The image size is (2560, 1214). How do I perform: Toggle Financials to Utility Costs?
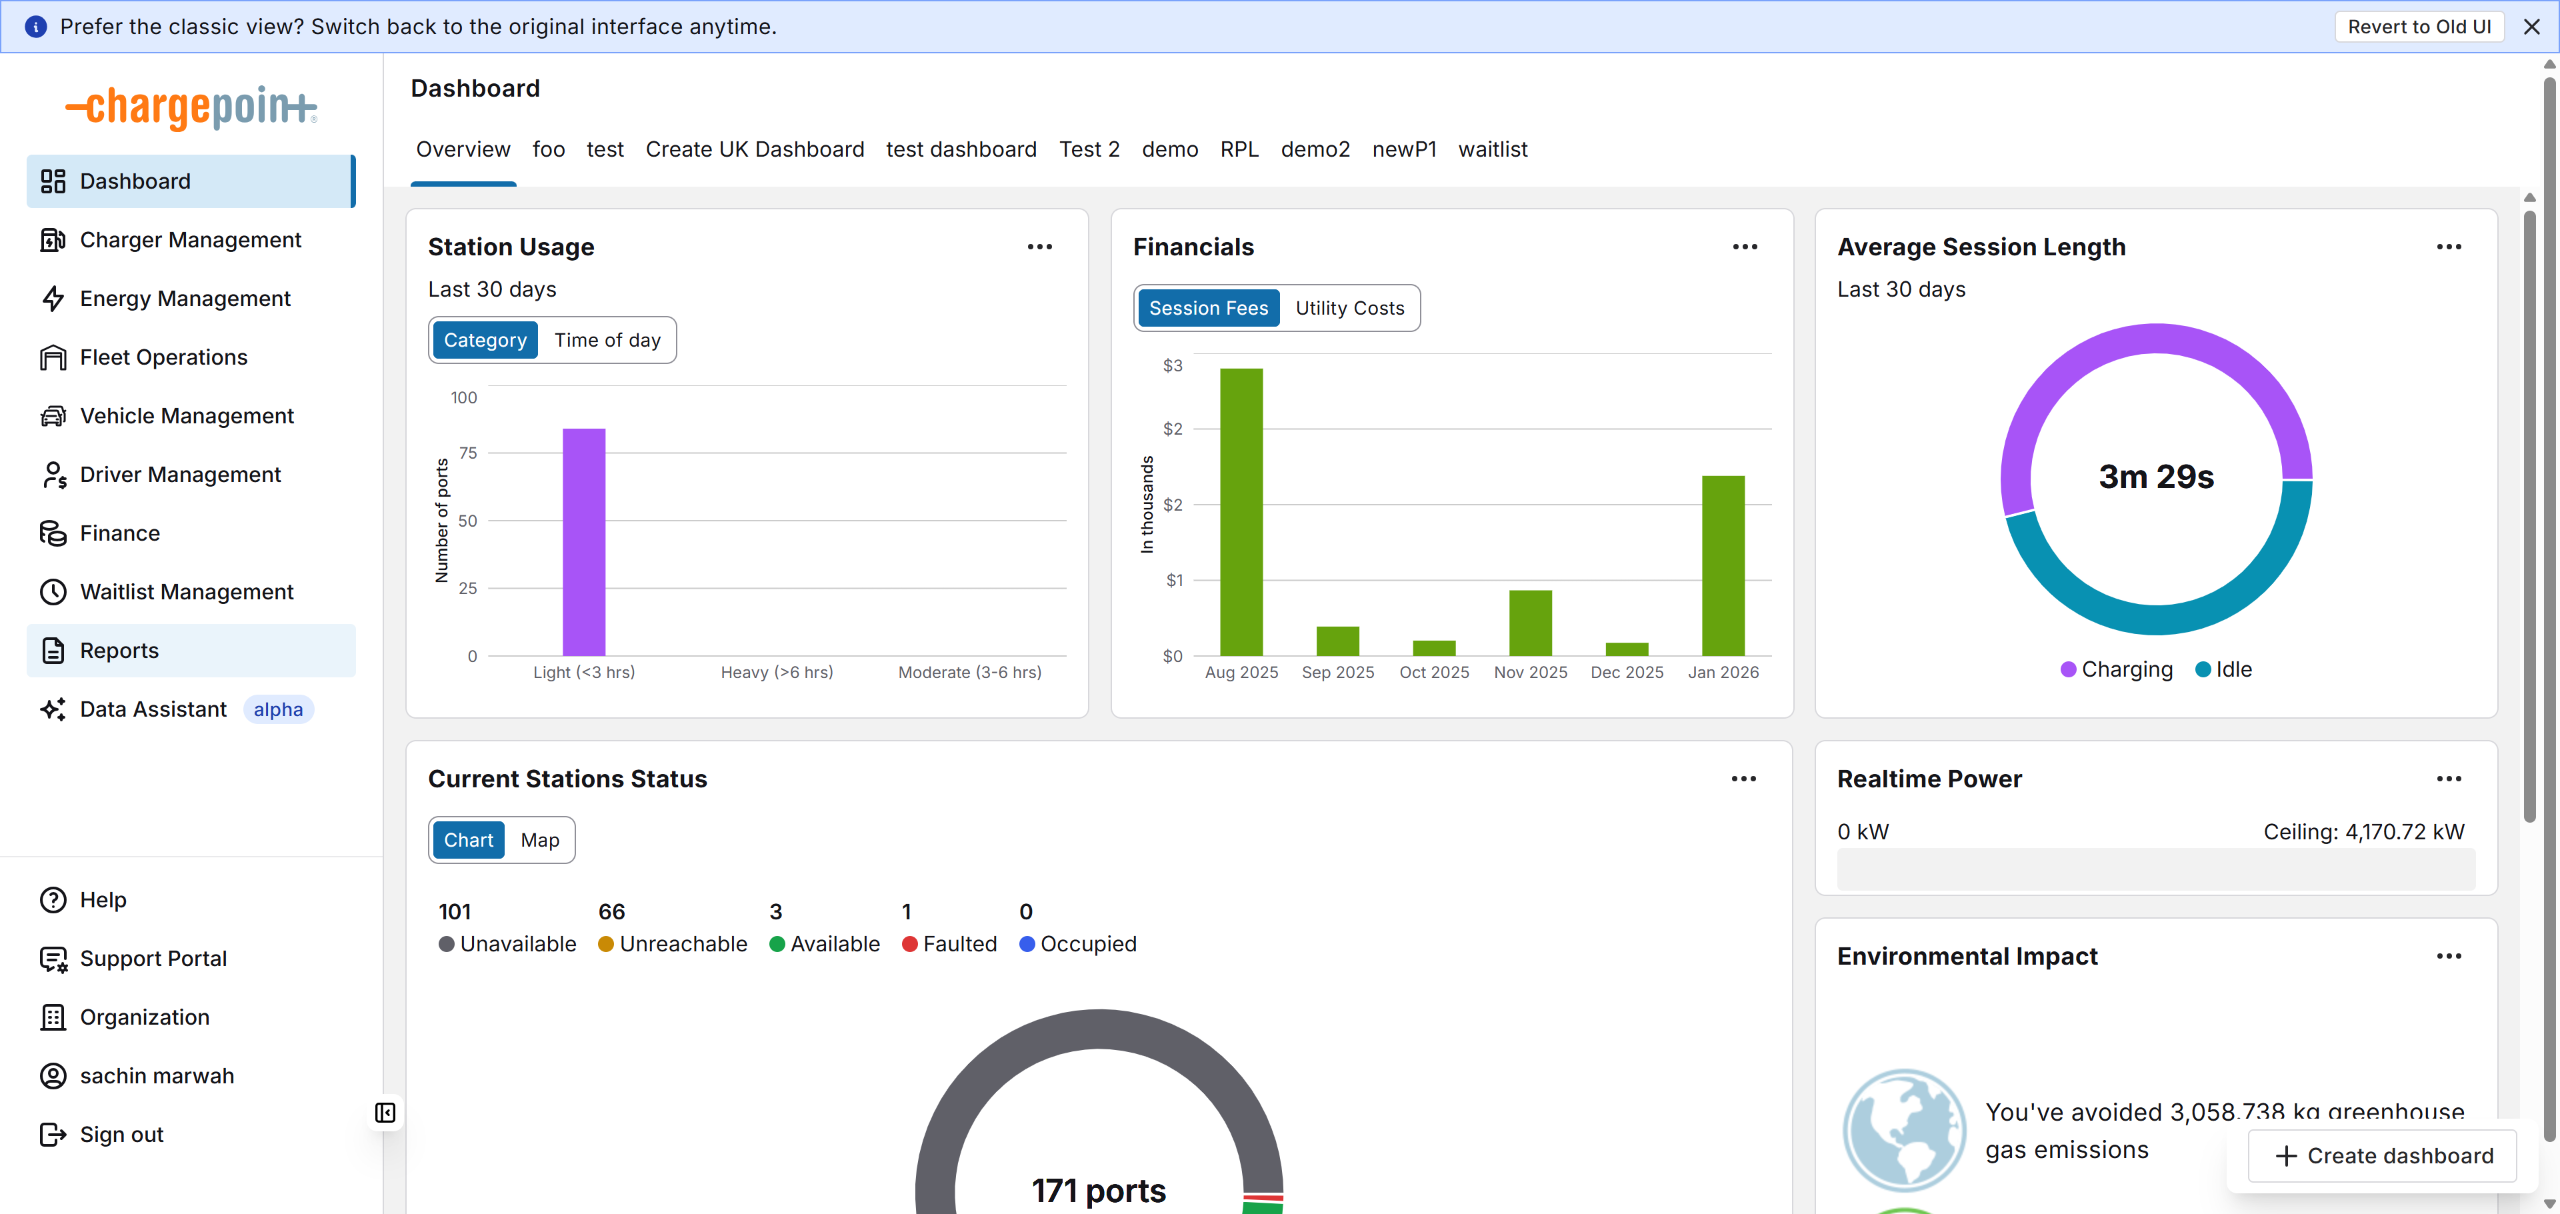click(1349, 308)
